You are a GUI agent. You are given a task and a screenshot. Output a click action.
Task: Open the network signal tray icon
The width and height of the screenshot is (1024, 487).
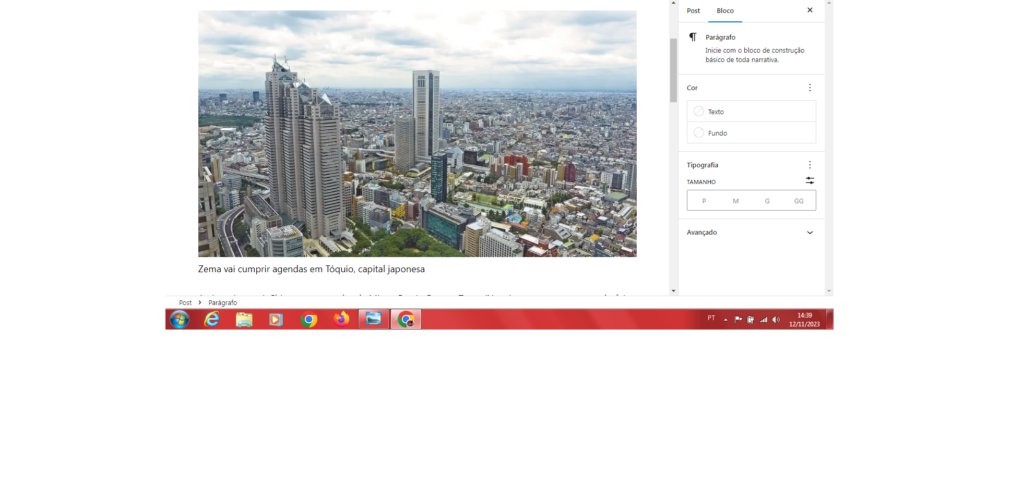click(763, 319)
